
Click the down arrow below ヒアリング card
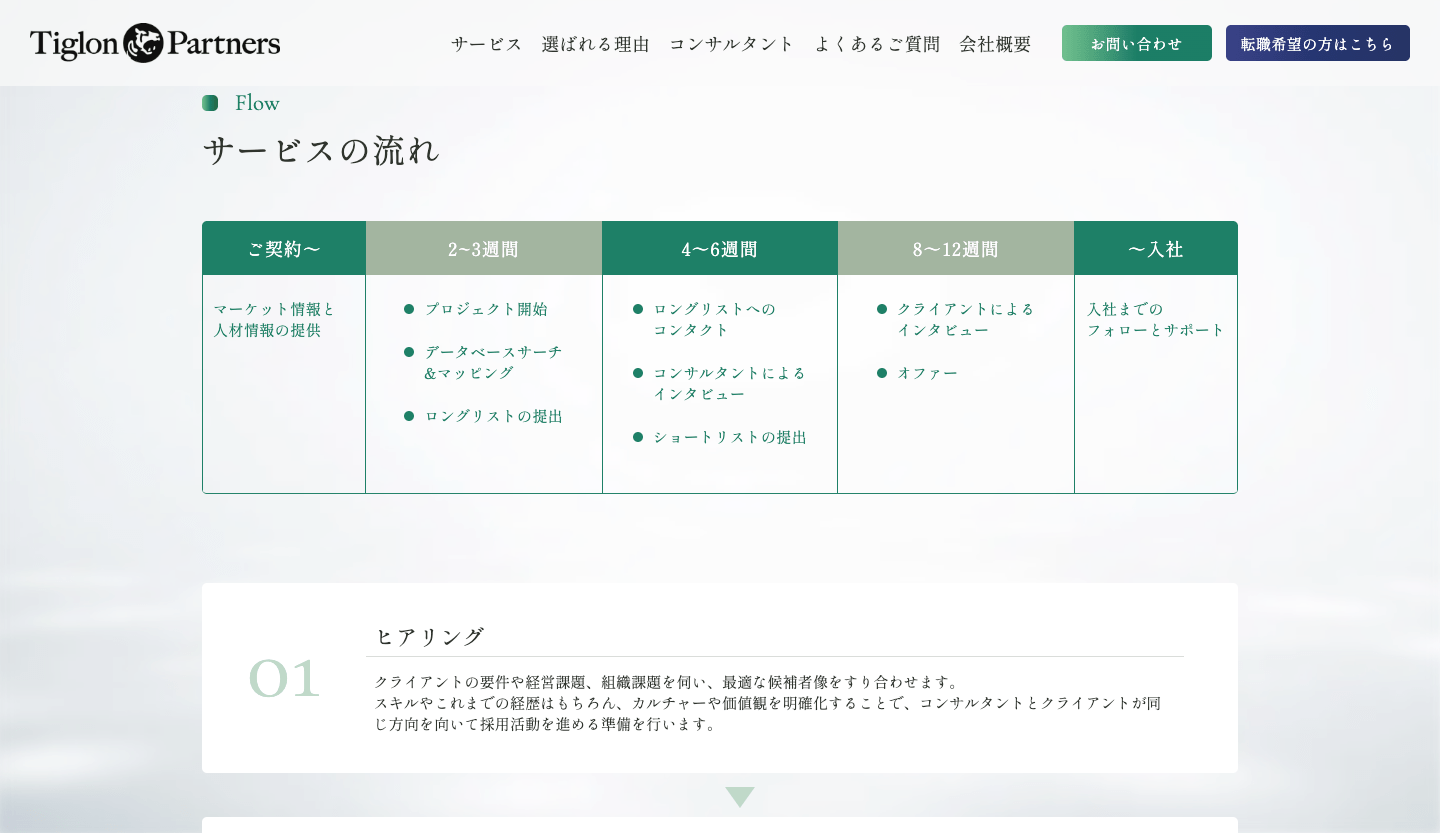pyautogui.click(x=740, y=796)
